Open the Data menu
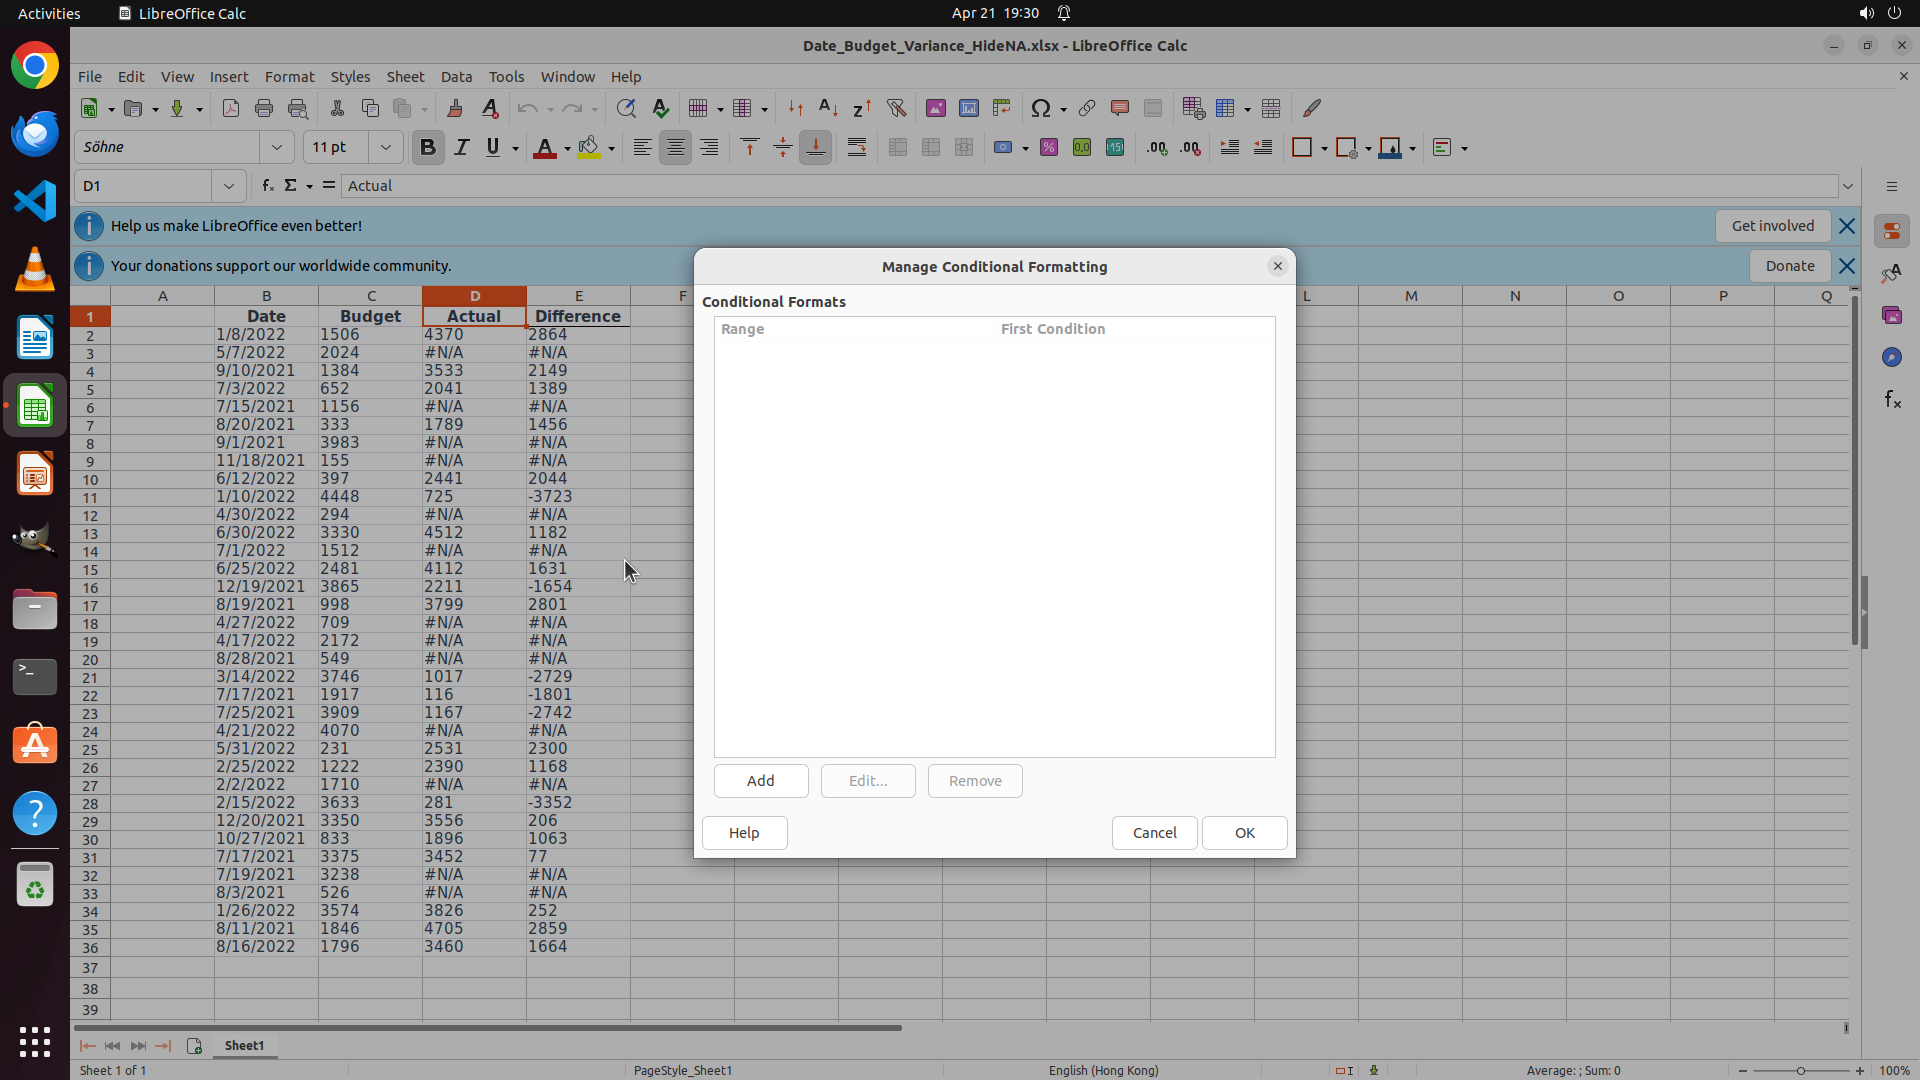The width and height of the screenshot is (1920, 1080). (456, 77)
